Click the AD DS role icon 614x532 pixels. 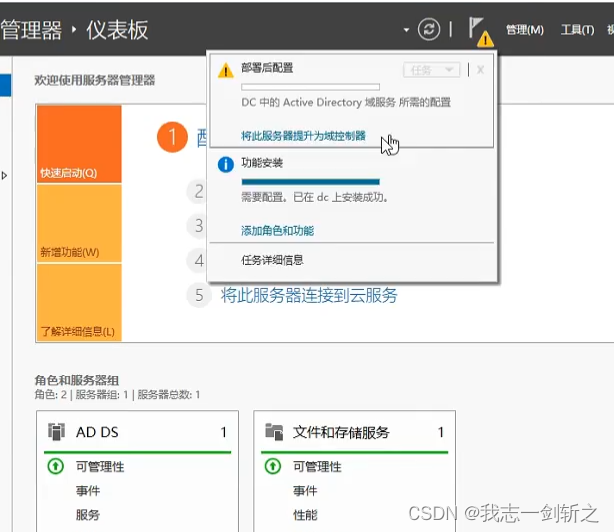(56, 432)
